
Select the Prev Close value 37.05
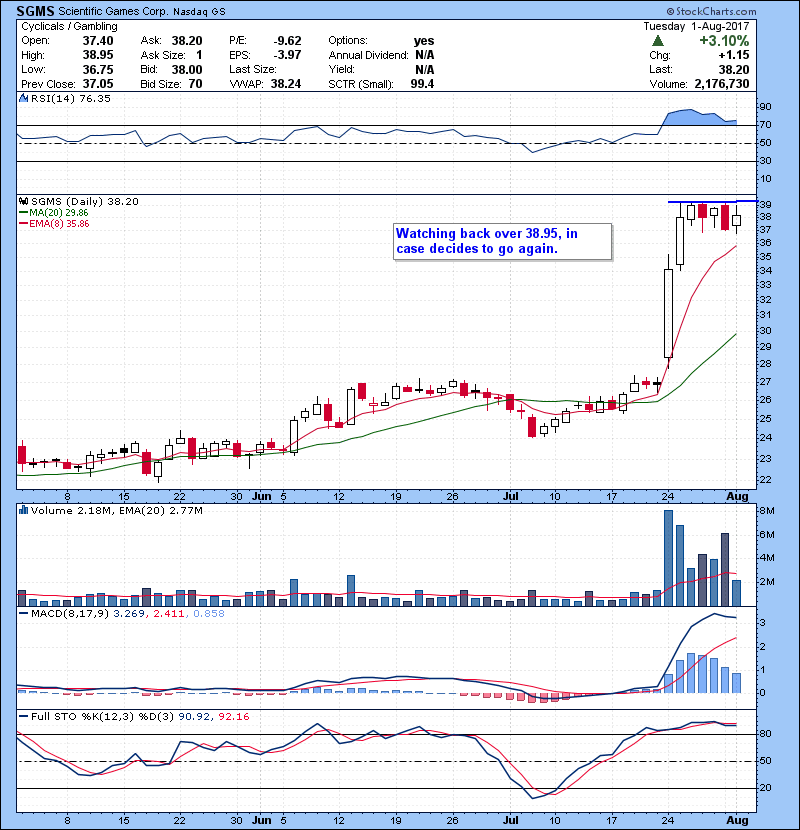click(98, 84)
